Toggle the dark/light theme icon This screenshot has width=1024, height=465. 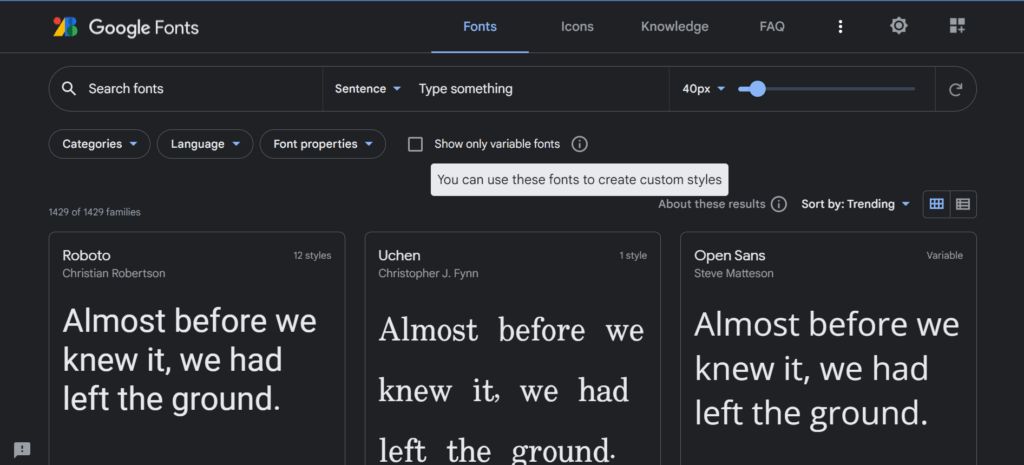[899, 26]
